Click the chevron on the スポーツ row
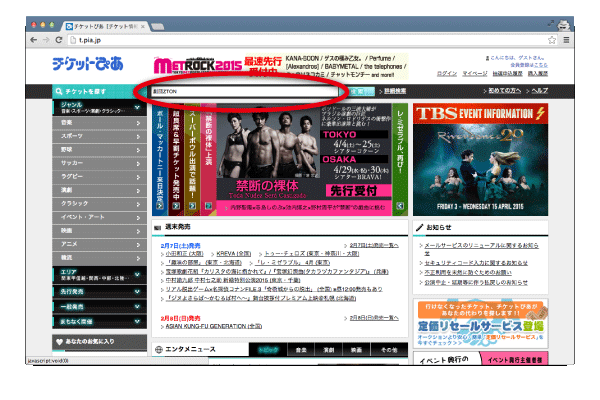 tap(138, 137)
